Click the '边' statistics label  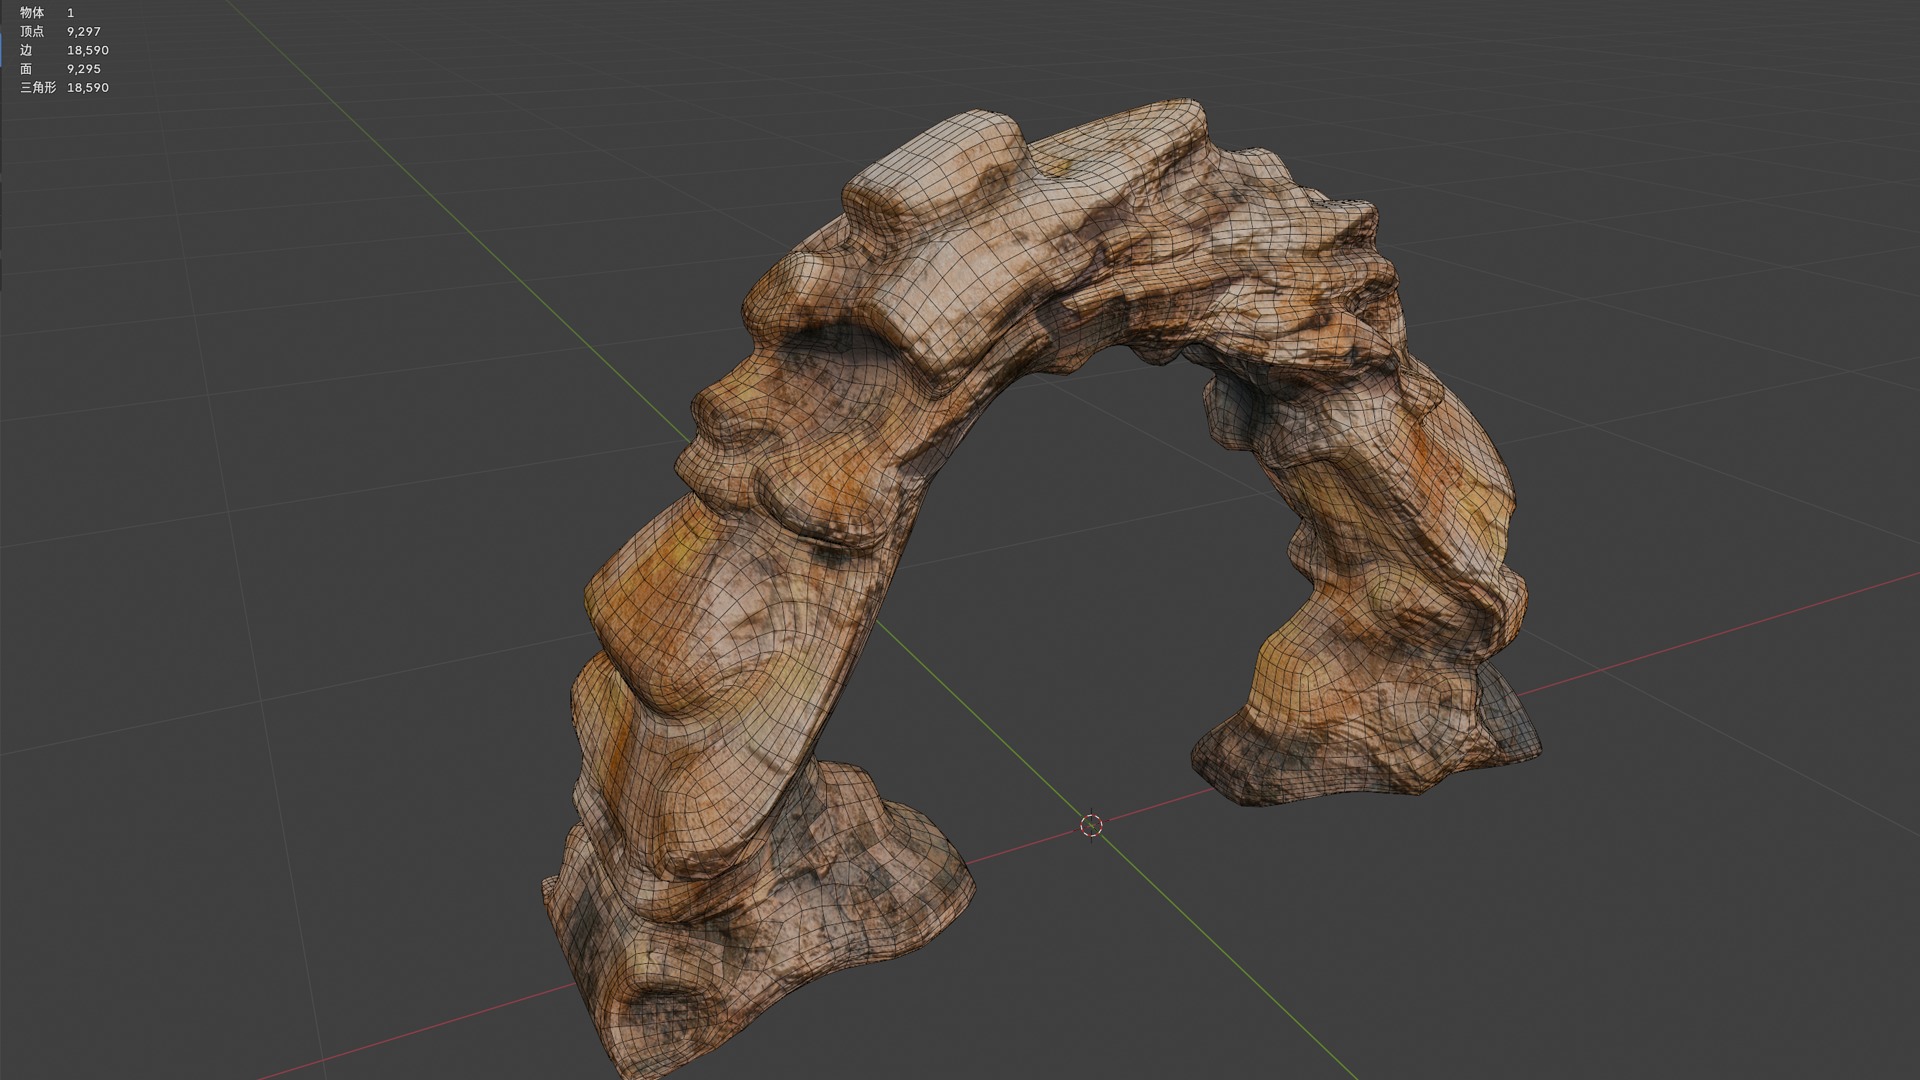pos(26,50)
